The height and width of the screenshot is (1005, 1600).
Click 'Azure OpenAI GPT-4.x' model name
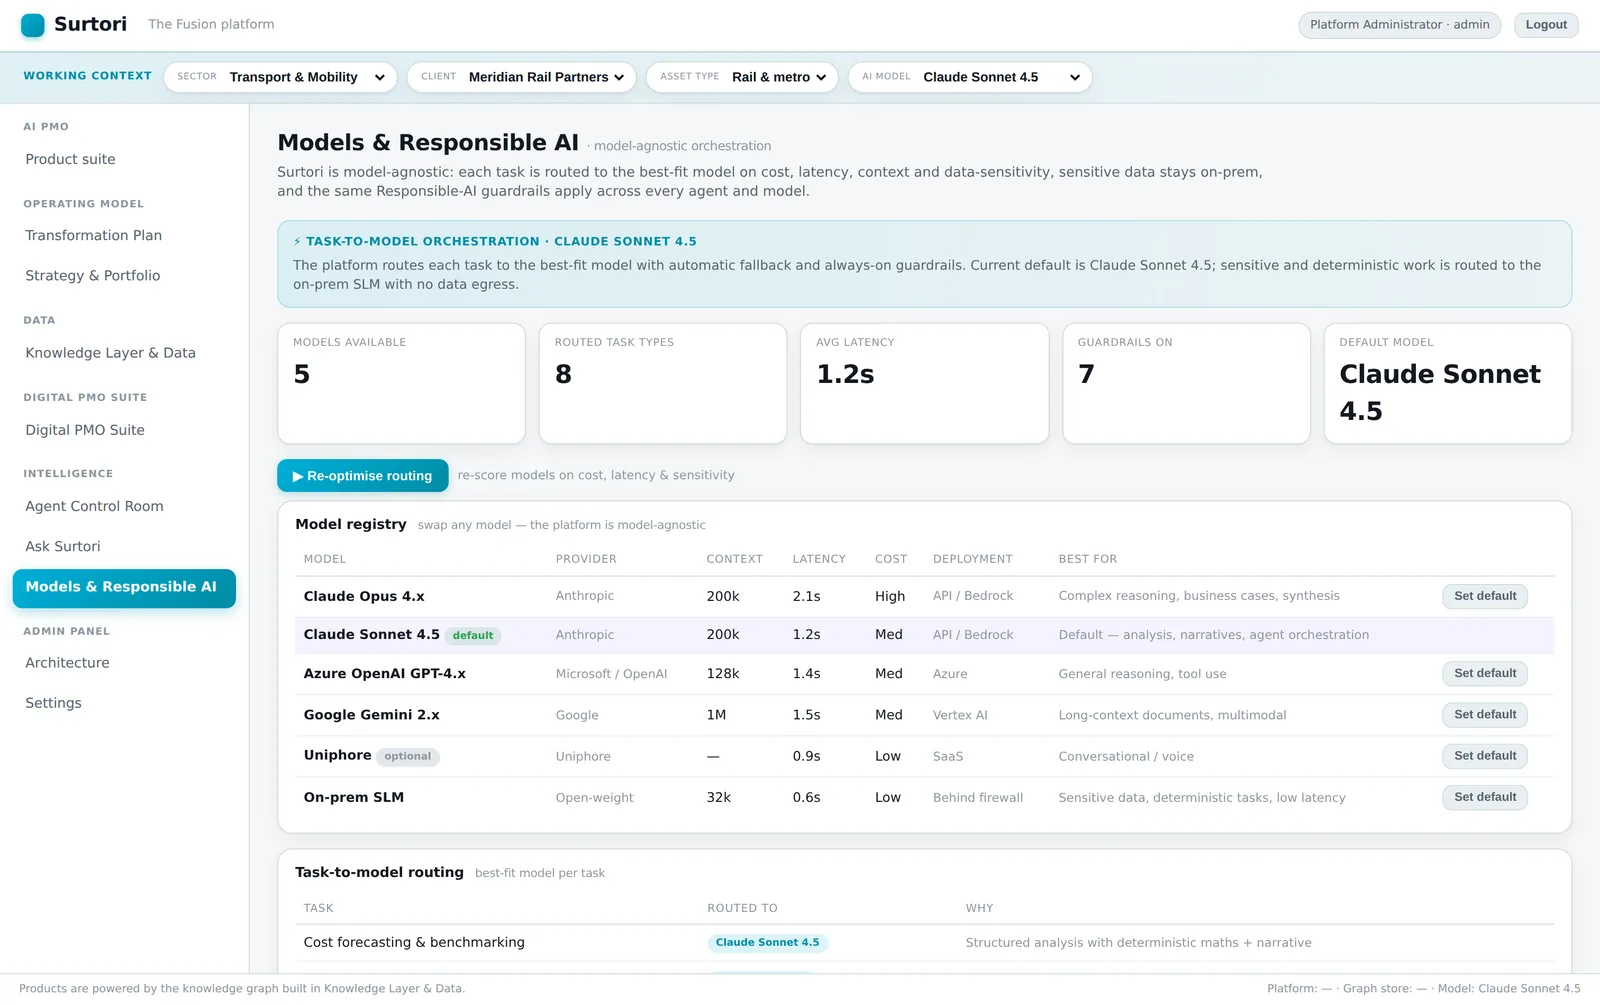point(385,674)
